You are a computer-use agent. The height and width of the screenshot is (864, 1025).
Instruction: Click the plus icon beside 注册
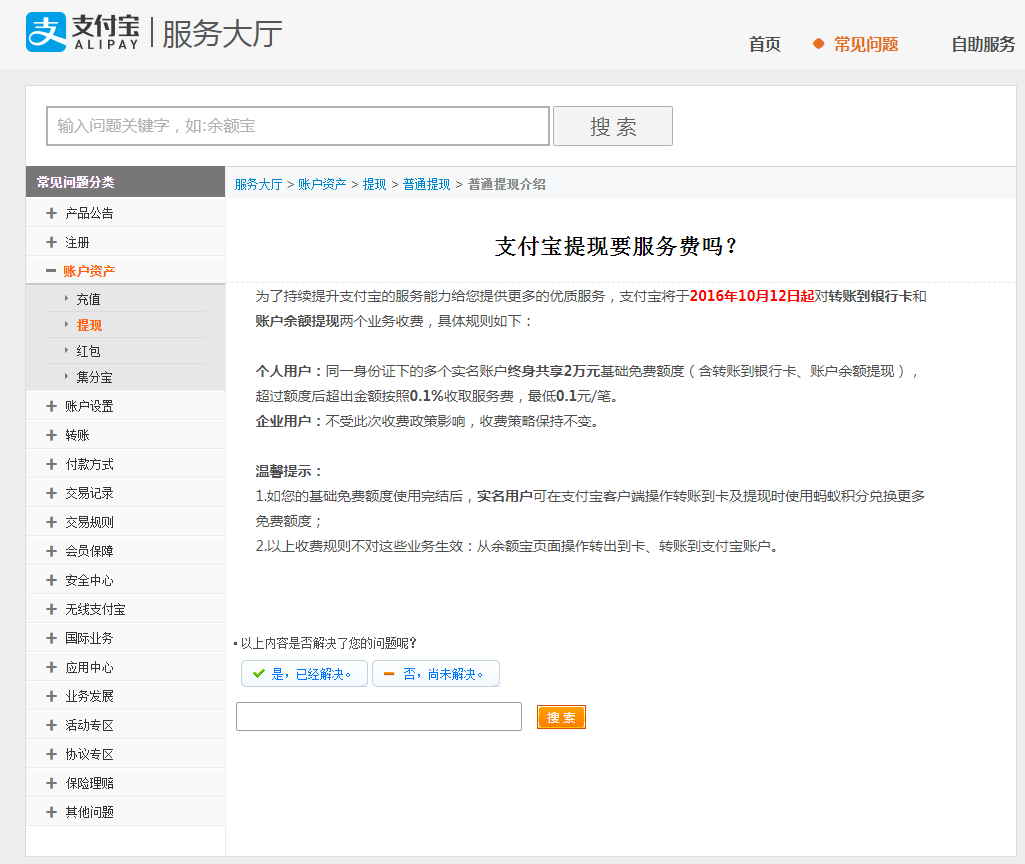(x=51, y=242)
